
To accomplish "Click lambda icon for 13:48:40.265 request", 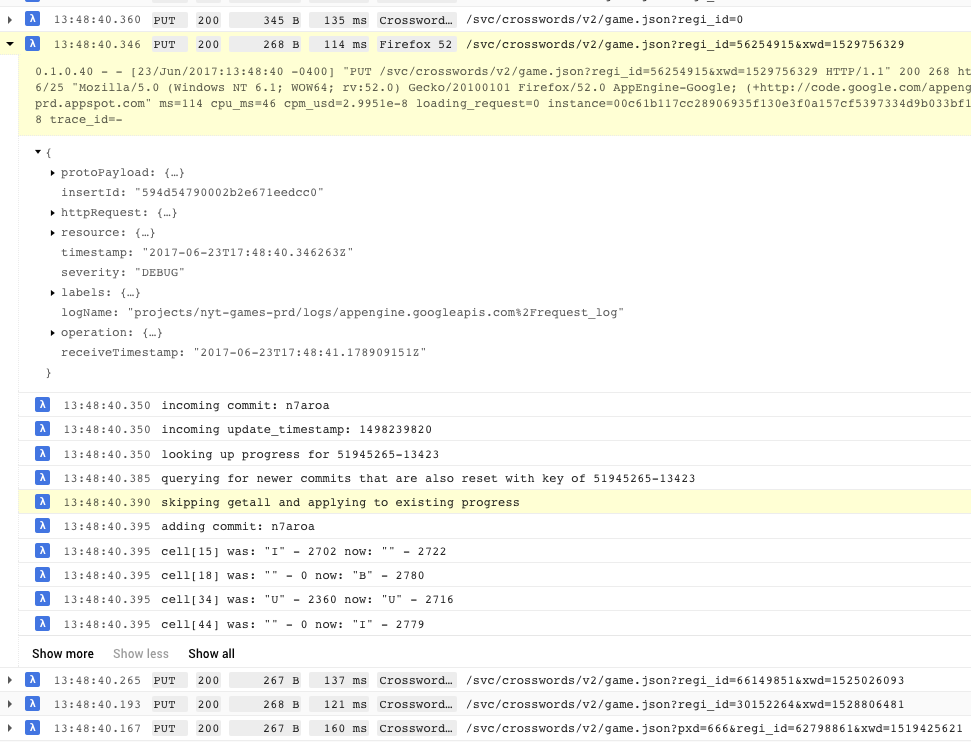I will (x=33, y=680).
